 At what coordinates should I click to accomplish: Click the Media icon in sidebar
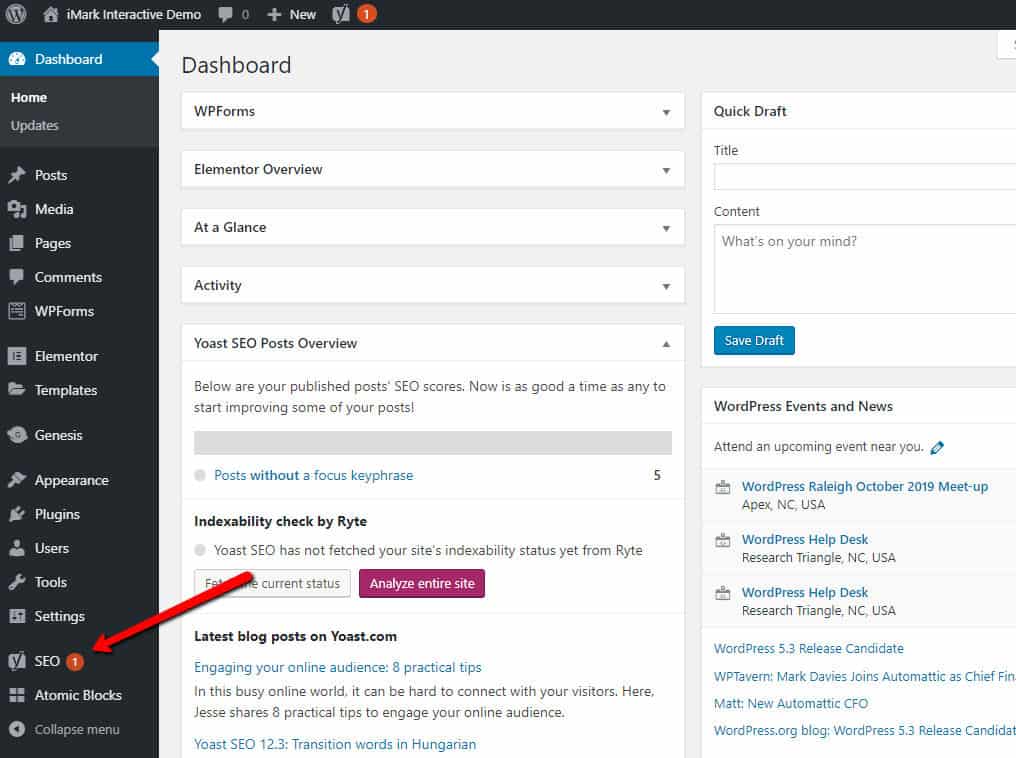(x=17, y=209)
